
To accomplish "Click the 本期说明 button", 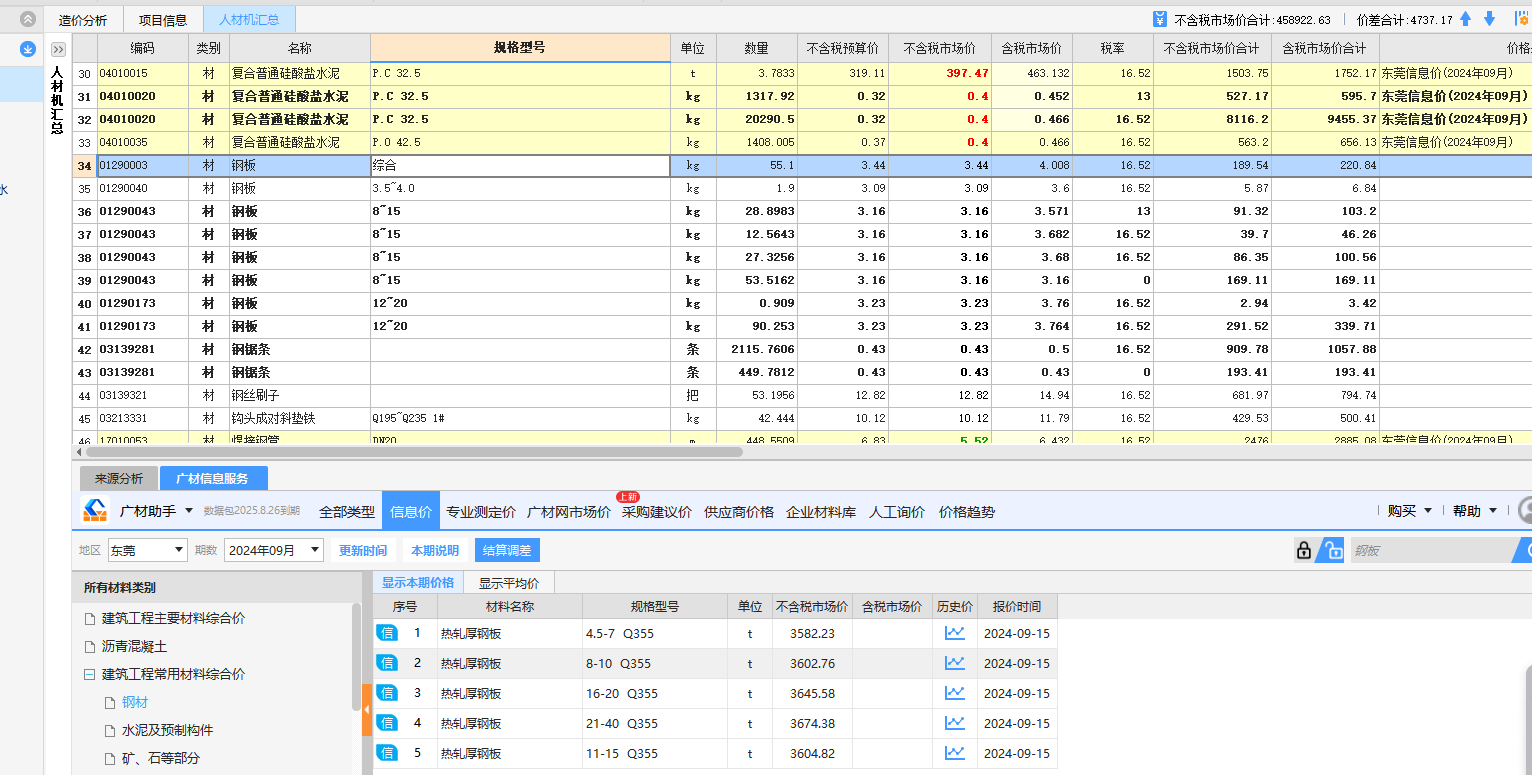I will coord(435,550).
